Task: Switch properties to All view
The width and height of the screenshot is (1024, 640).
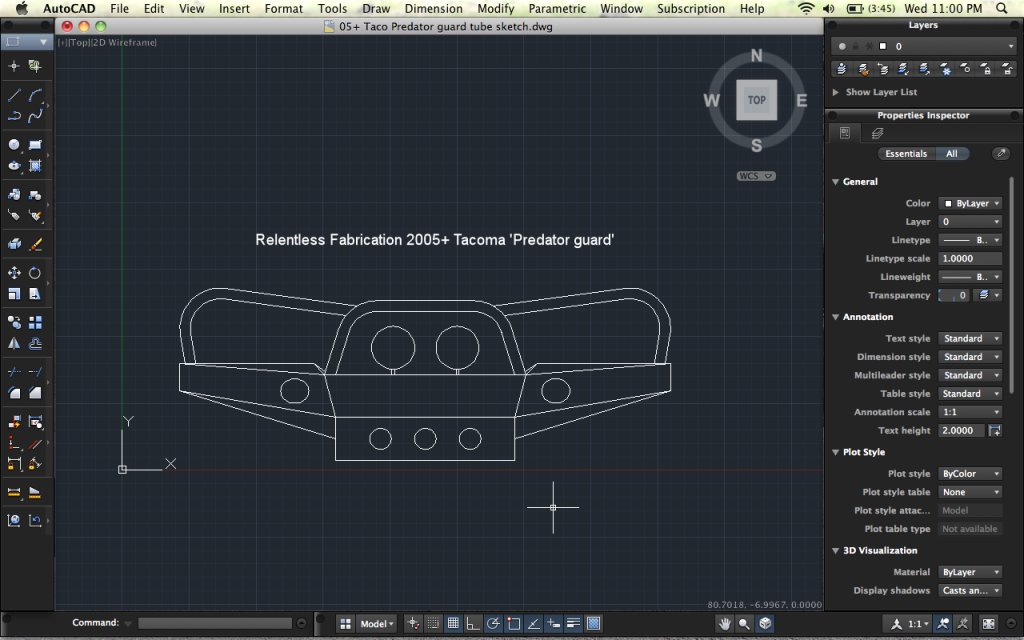Action: [952, 153]
